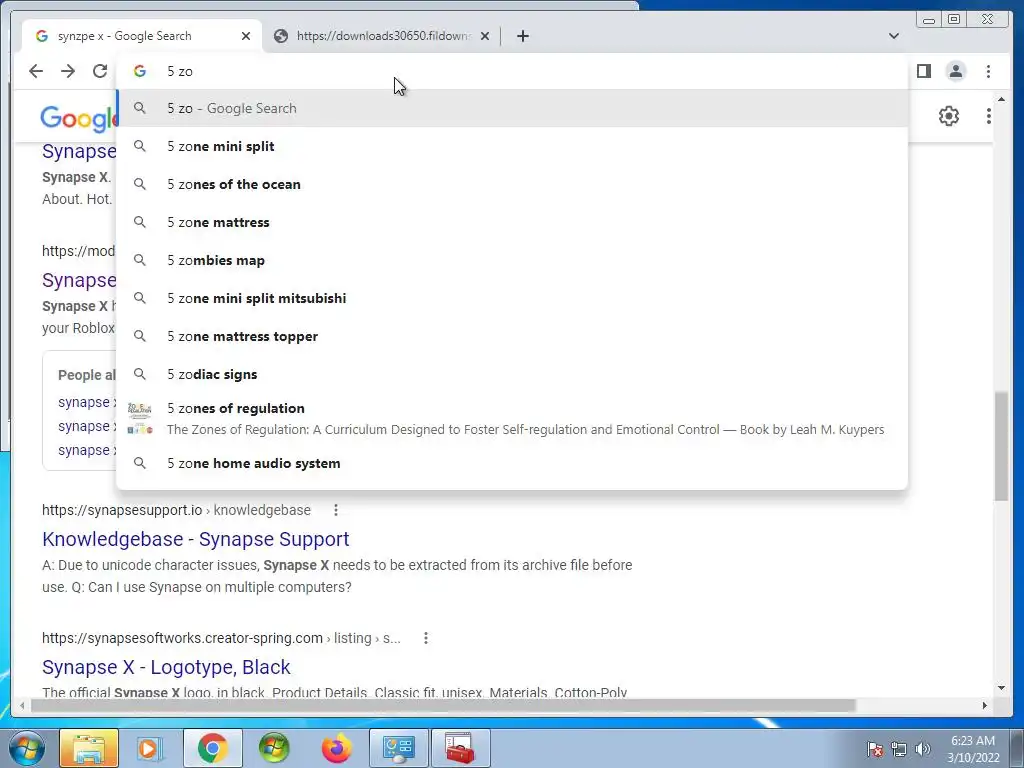Select the '5 zo - Google Search' suggestion
The image size is (1024, 768).
coord(512,108)
